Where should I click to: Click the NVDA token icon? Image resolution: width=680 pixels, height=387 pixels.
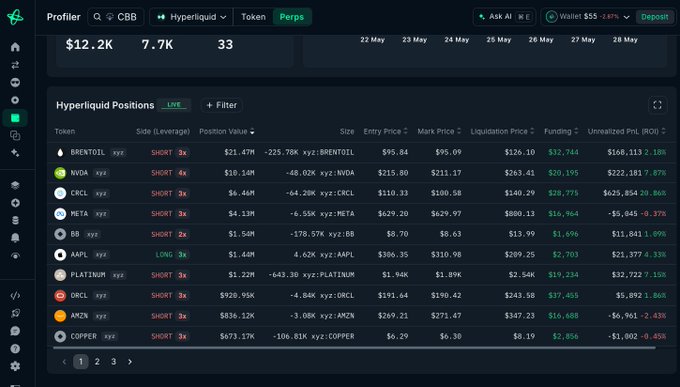coord(60,173)
